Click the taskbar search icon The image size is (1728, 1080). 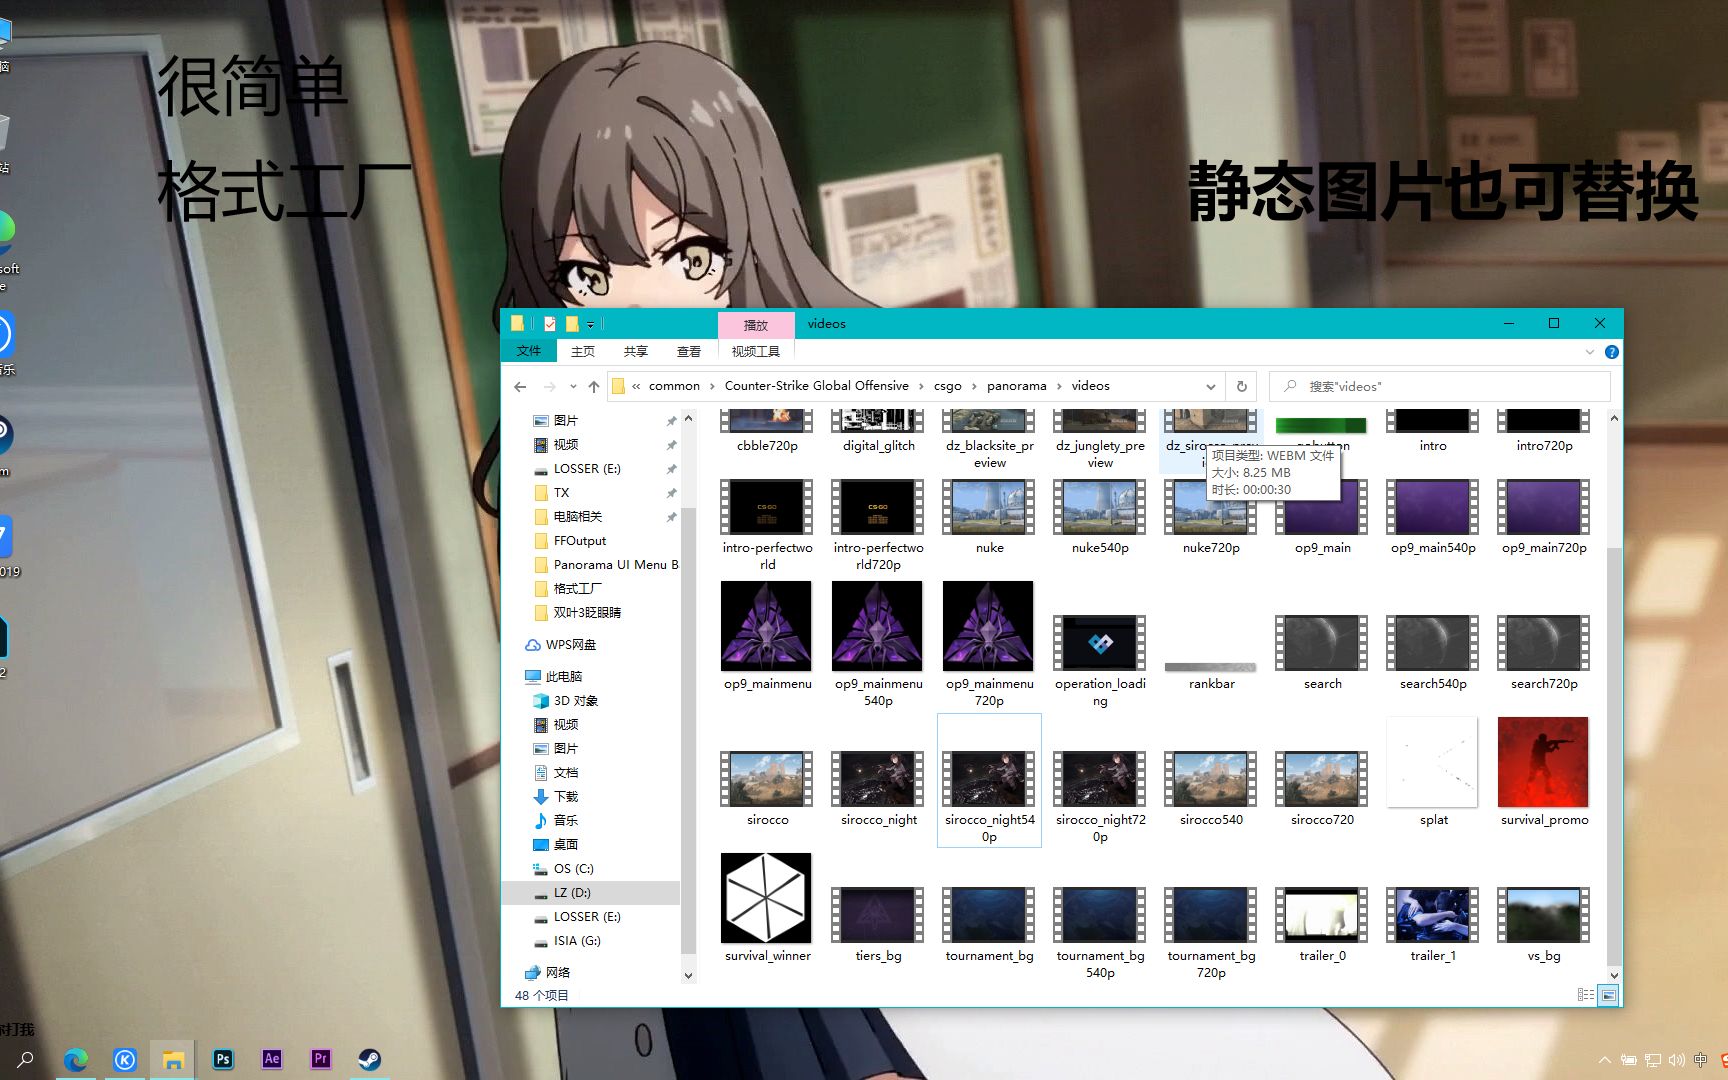pos(26,1059)
